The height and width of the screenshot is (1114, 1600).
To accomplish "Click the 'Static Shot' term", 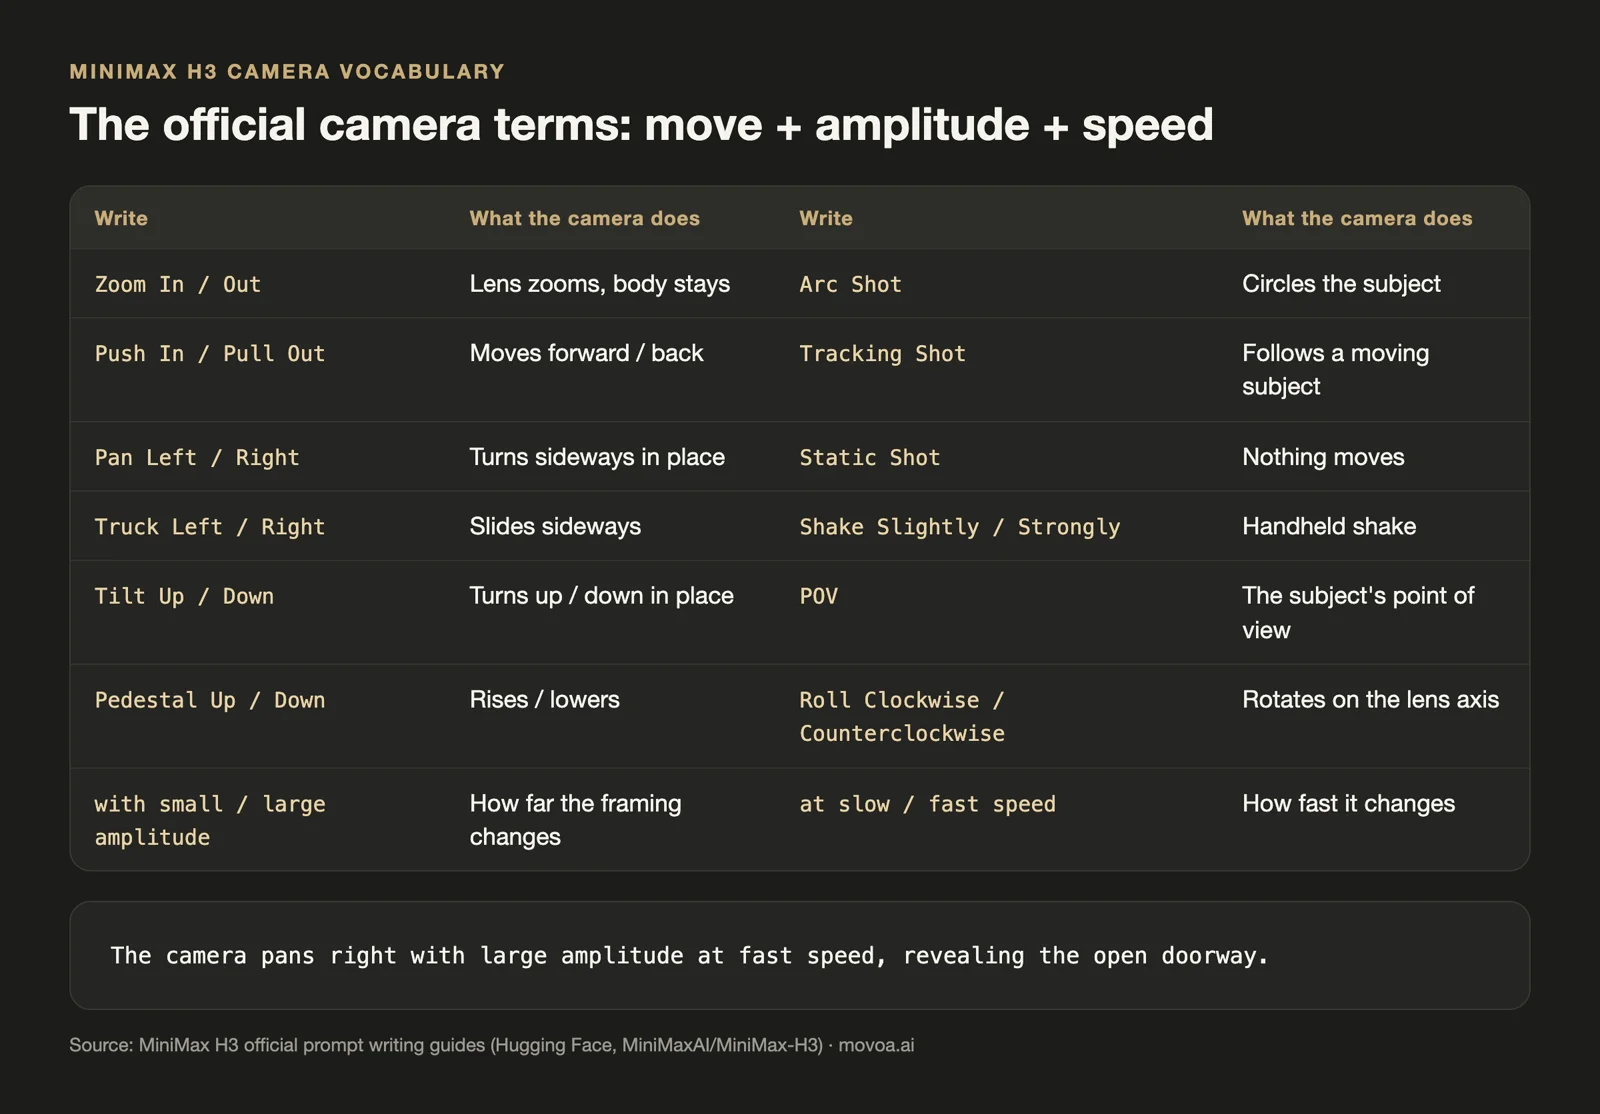I will (x=869, y=458).
